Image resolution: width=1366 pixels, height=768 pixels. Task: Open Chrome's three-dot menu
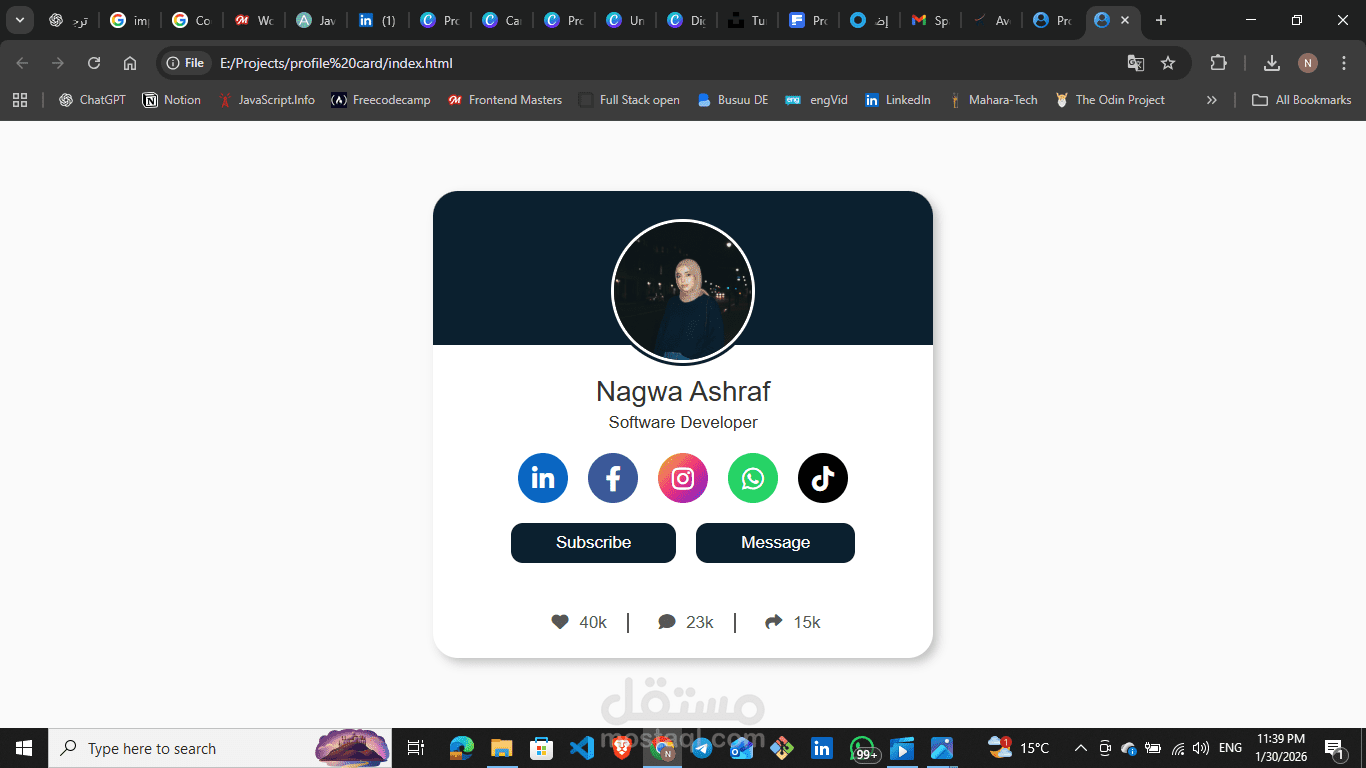[x=1344, y=62]
